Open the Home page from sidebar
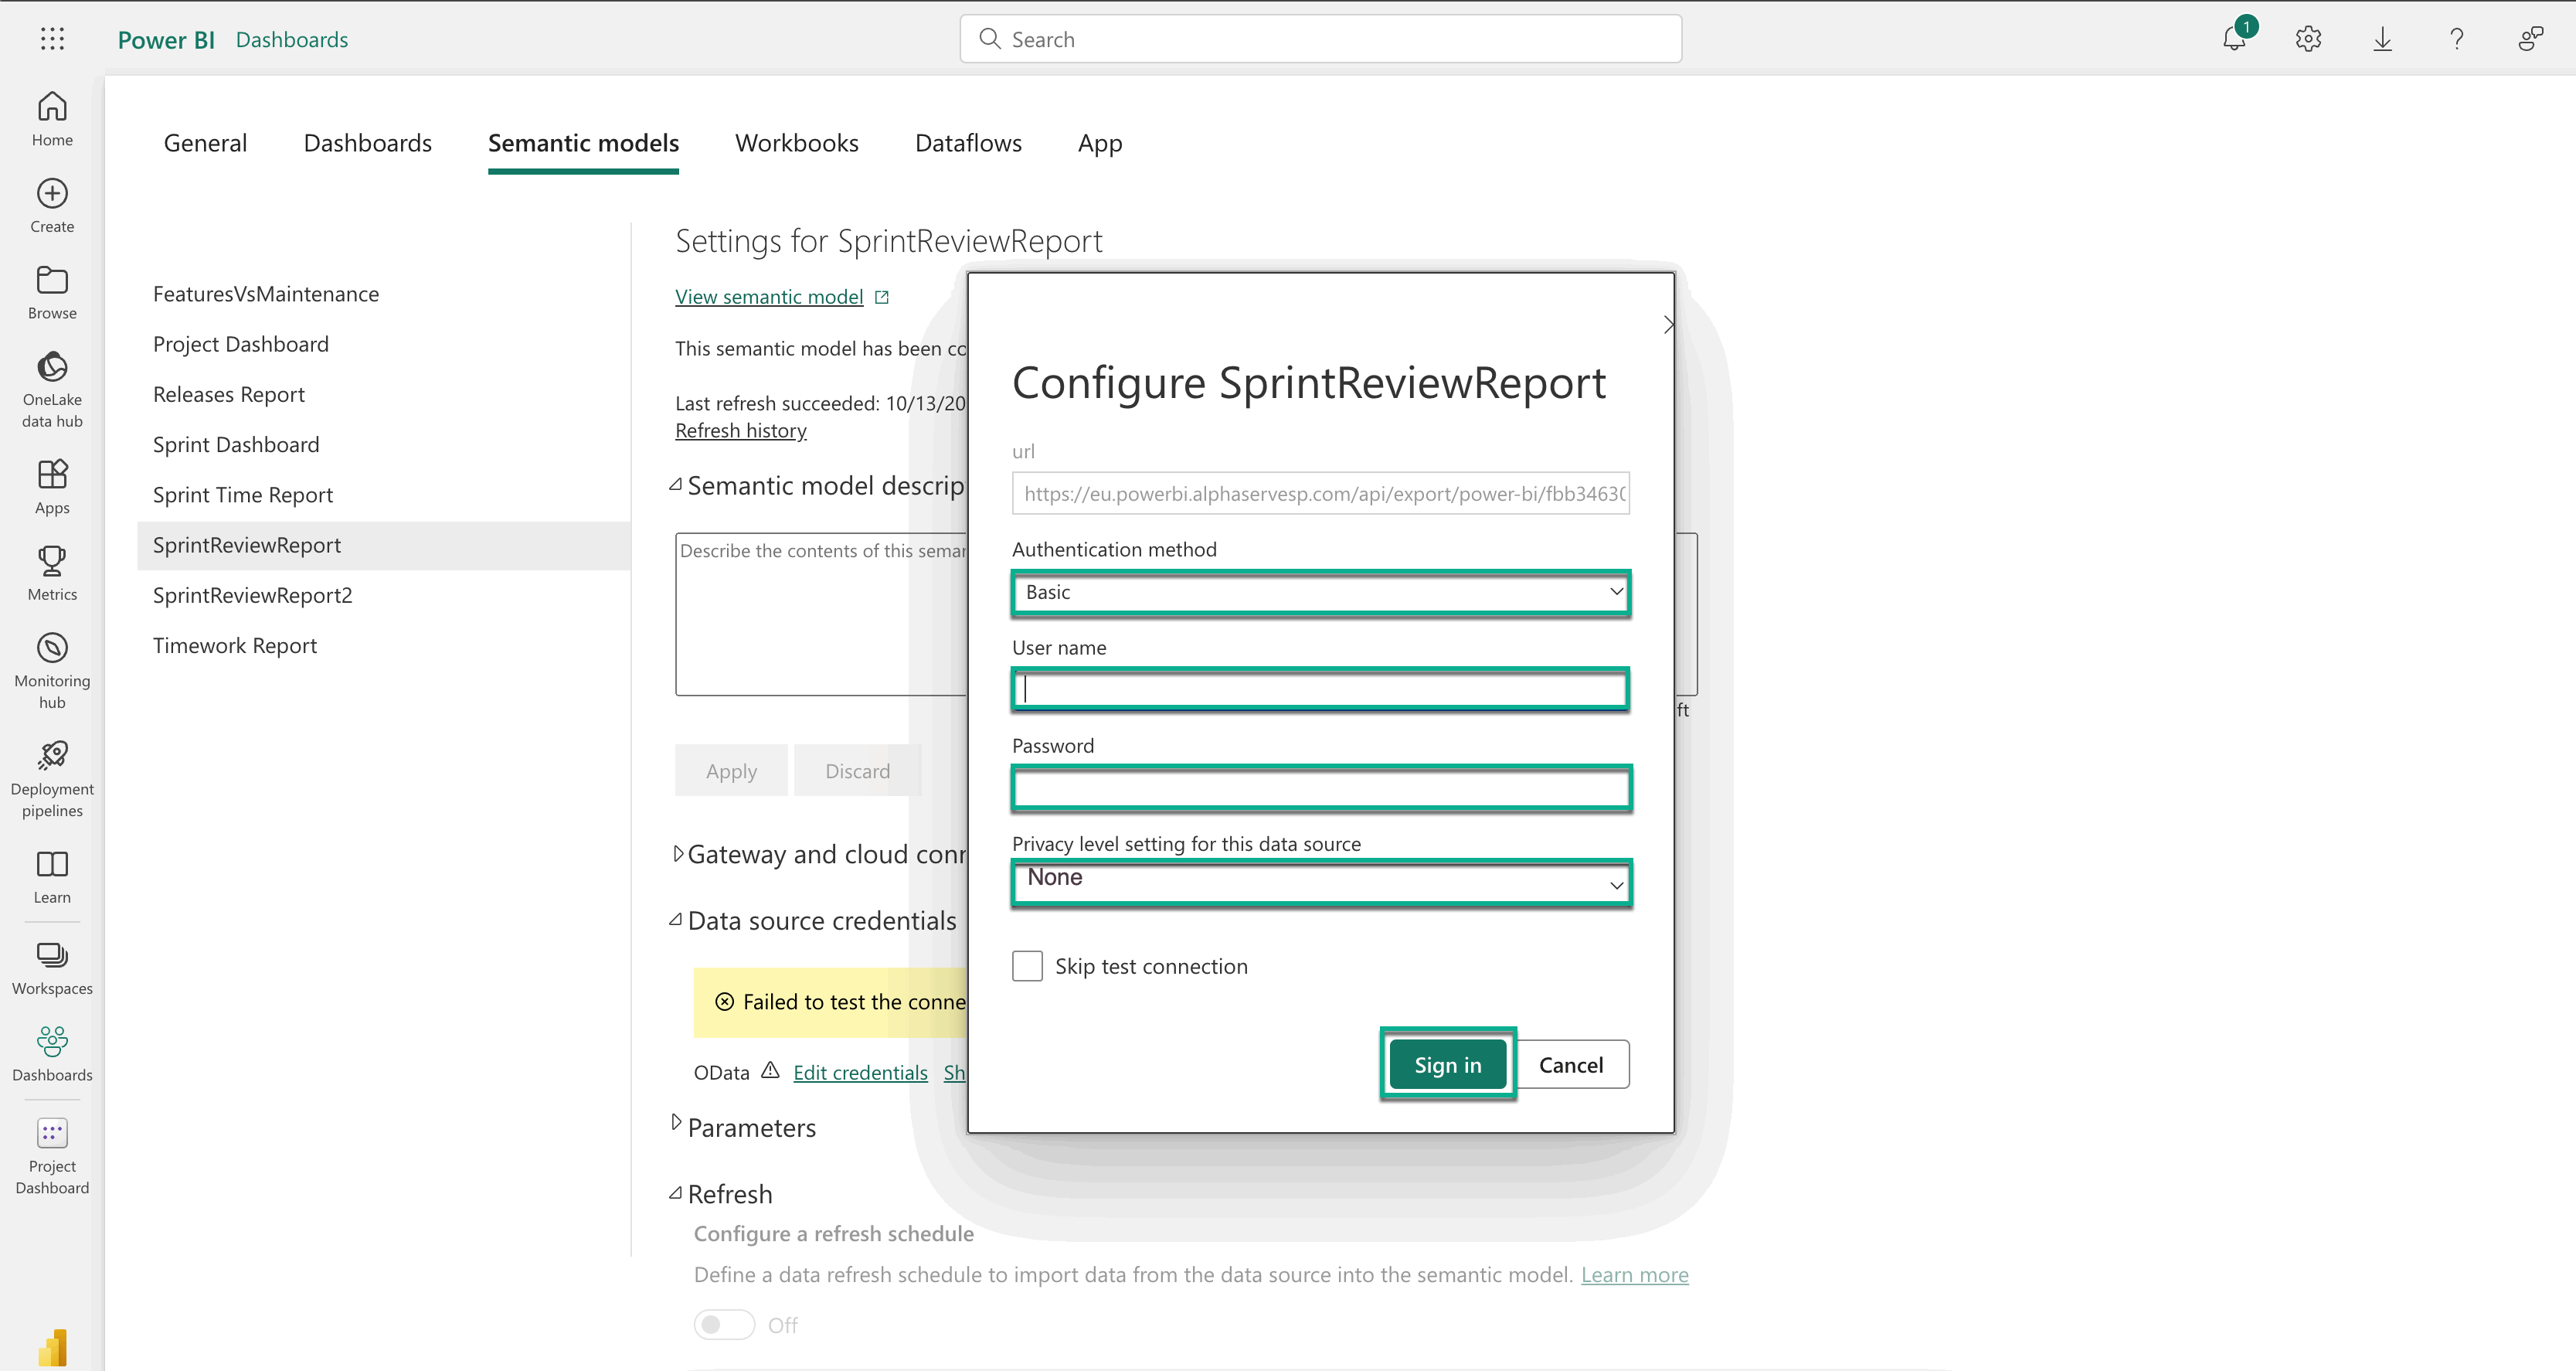Viewport: 2576px width, 1371px height. (x=51, y=117)
